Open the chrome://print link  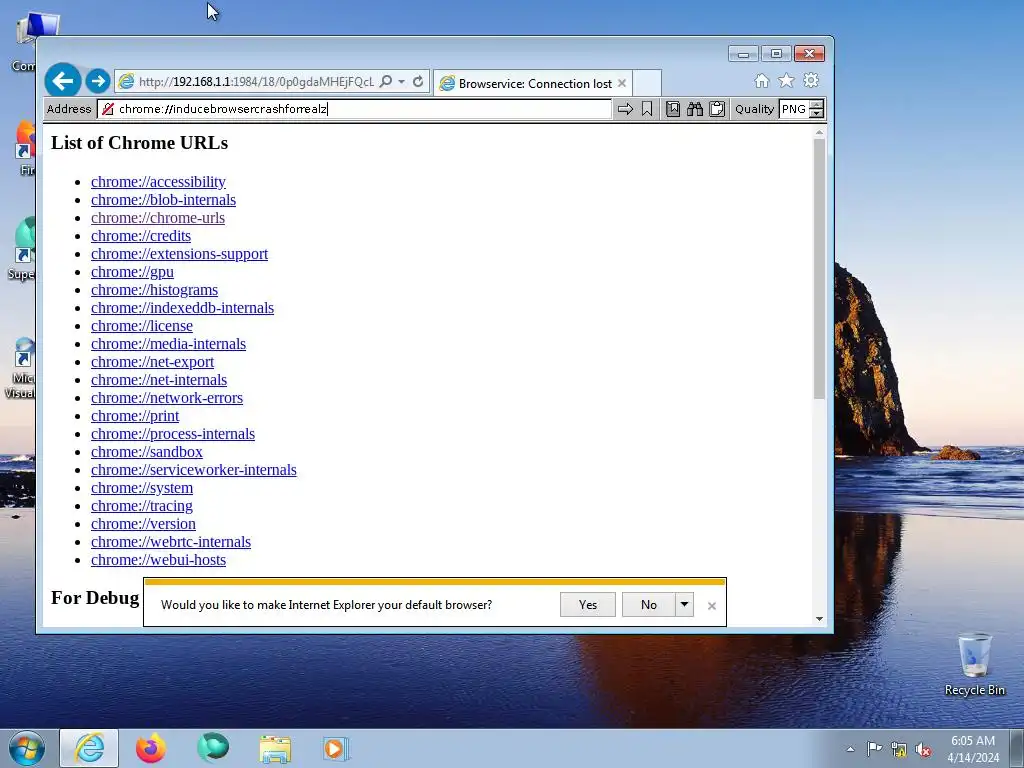pos(135,415)
